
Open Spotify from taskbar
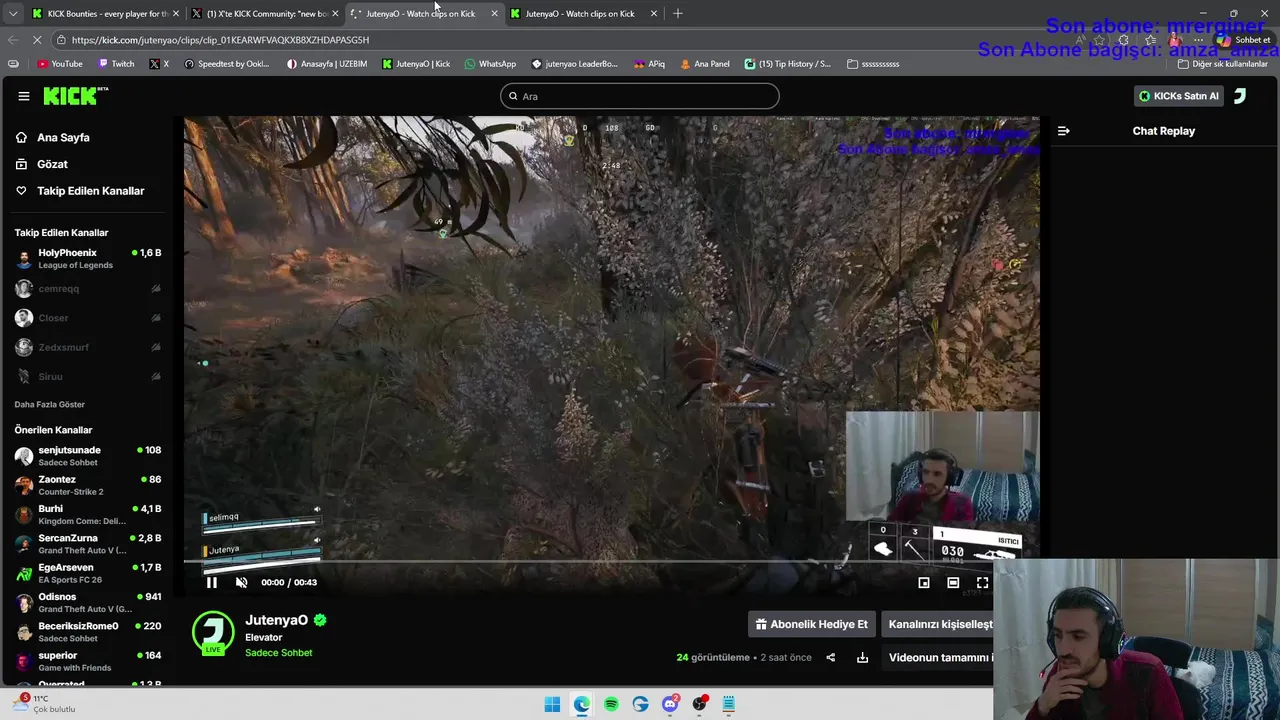[611, 704]
